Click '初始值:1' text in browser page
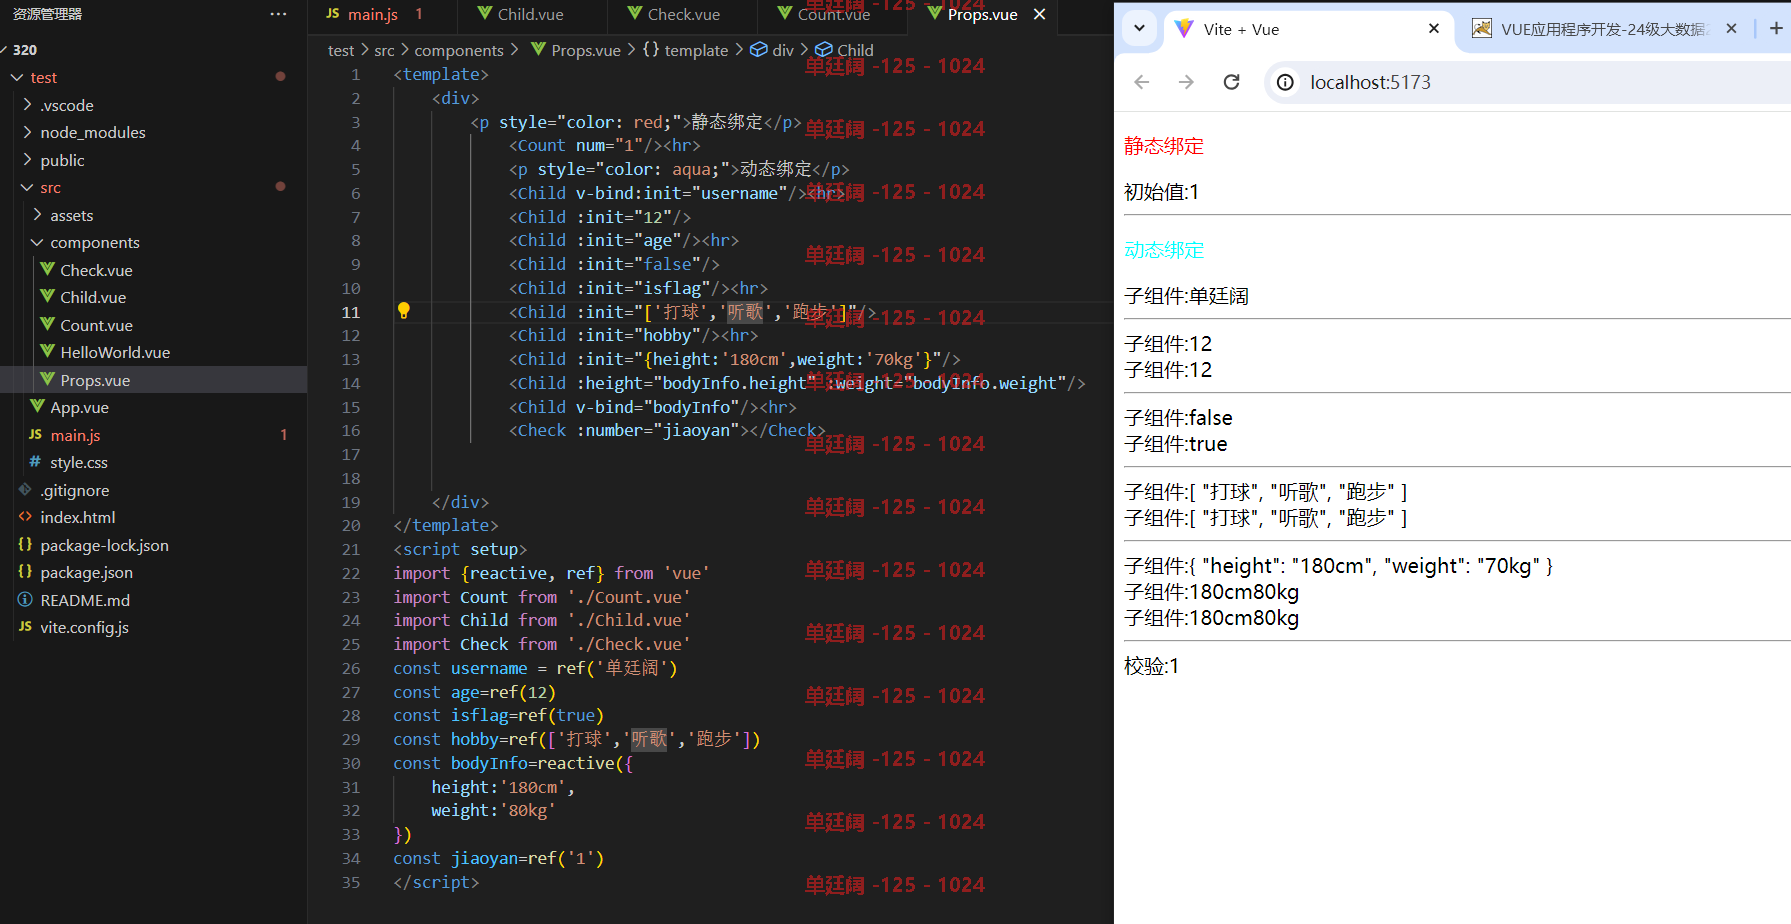The height and width of the screenshot is (924, 1791). pos(1161,192)
